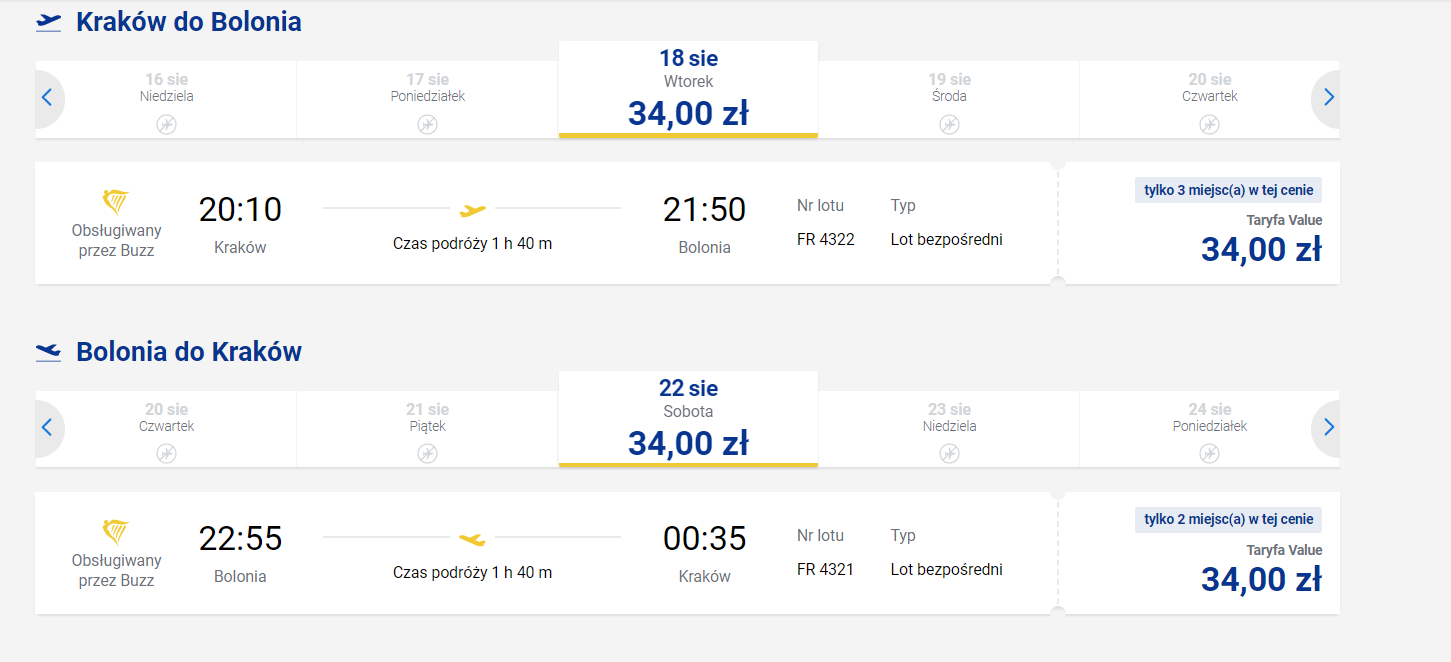
Task: Click the 'tylko 2 miejsc(a) w tej cenie' badge
Action: pyautogui.click(x=1228, y=520)
